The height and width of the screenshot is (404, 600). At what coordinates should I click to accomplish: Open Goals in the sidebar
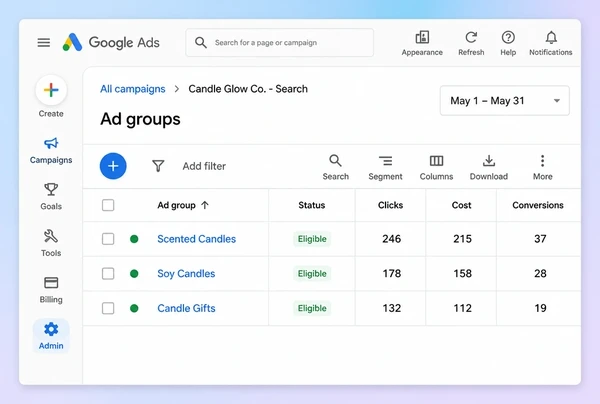[x=51, y=197]
